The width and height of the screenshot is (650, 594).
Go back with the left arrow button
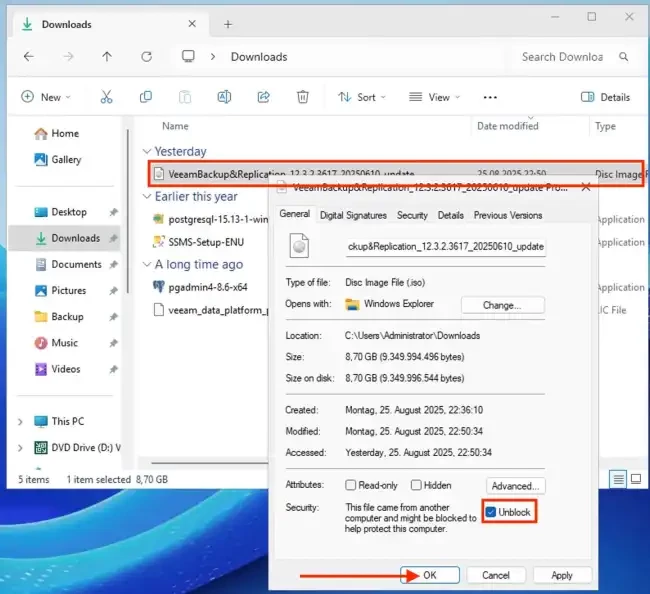tap(29, 56)
